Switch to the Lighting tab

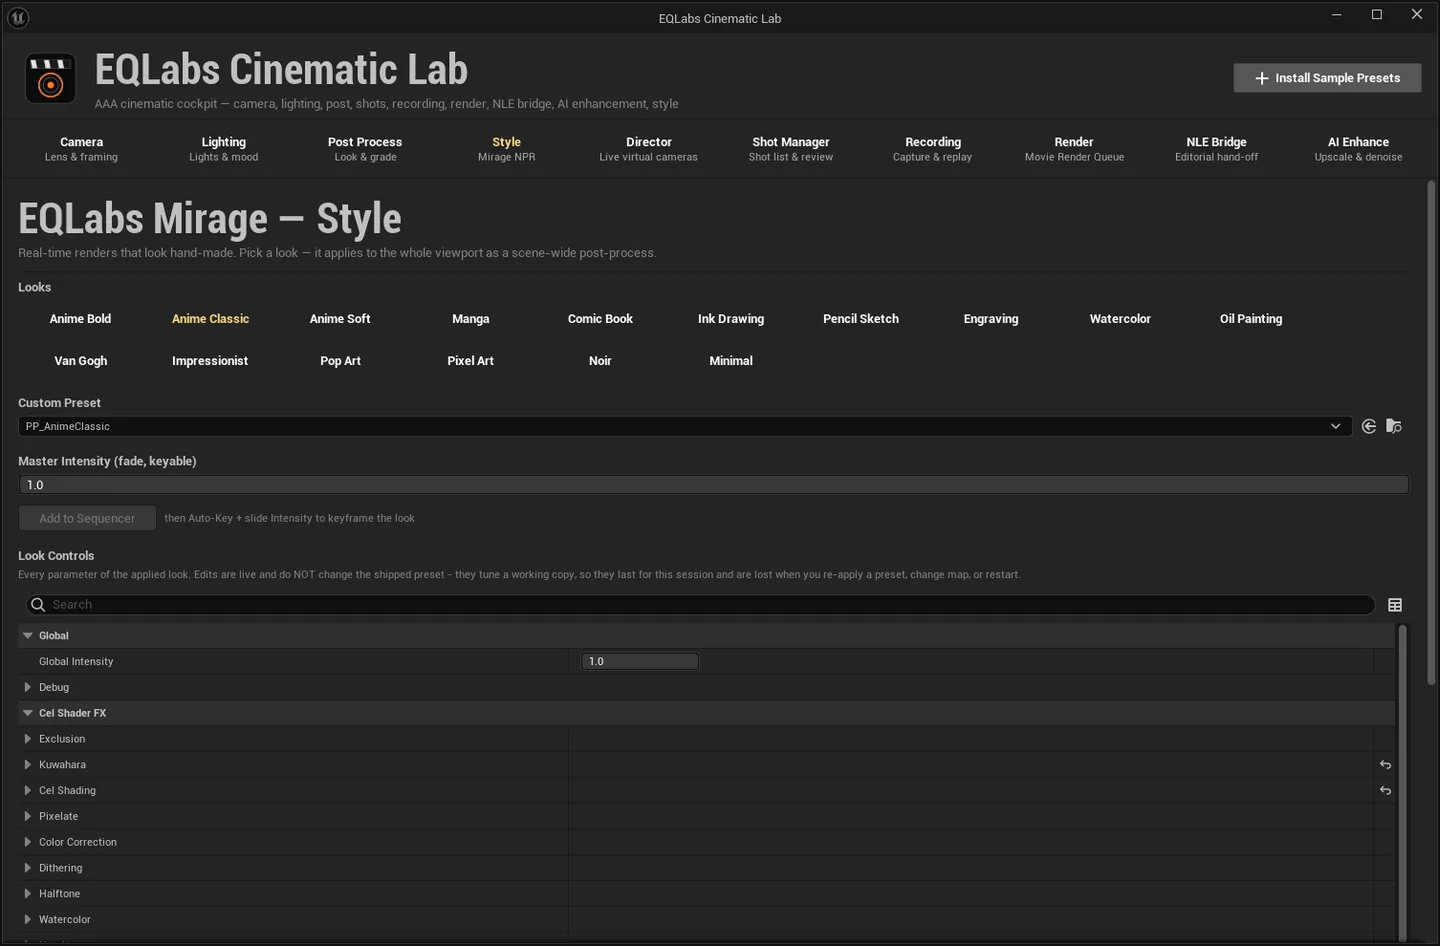pyautogui.click(x=224, y=149)
